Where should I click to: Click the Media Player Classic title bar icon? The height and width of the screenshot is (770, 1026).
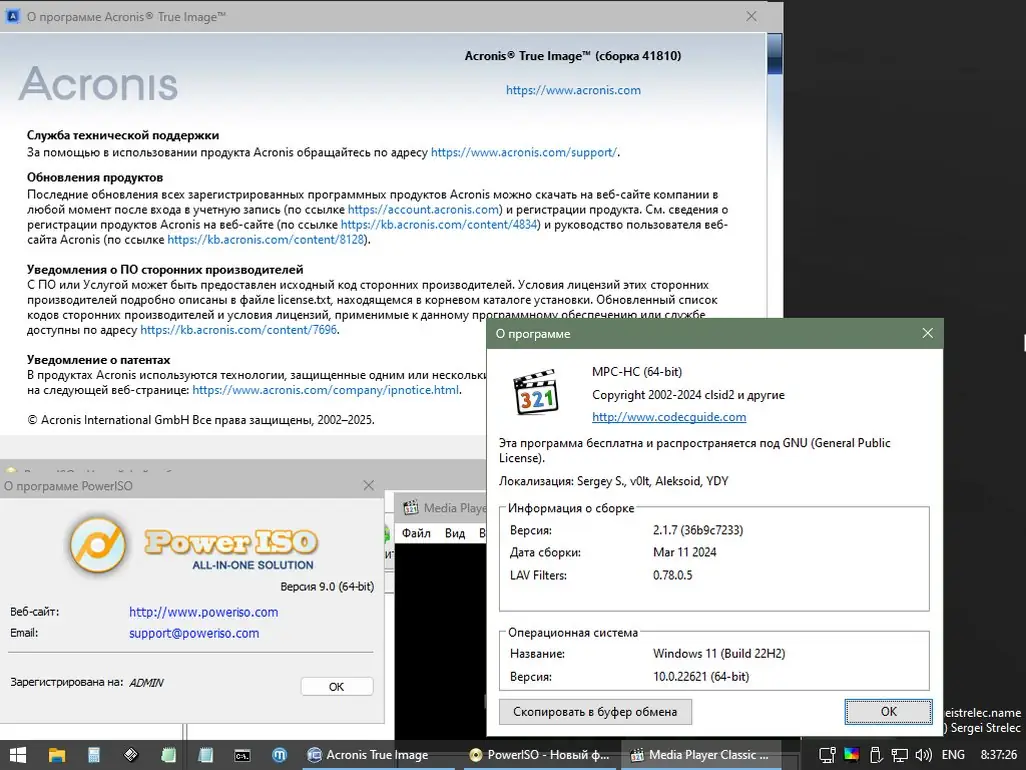coord(410,508)
